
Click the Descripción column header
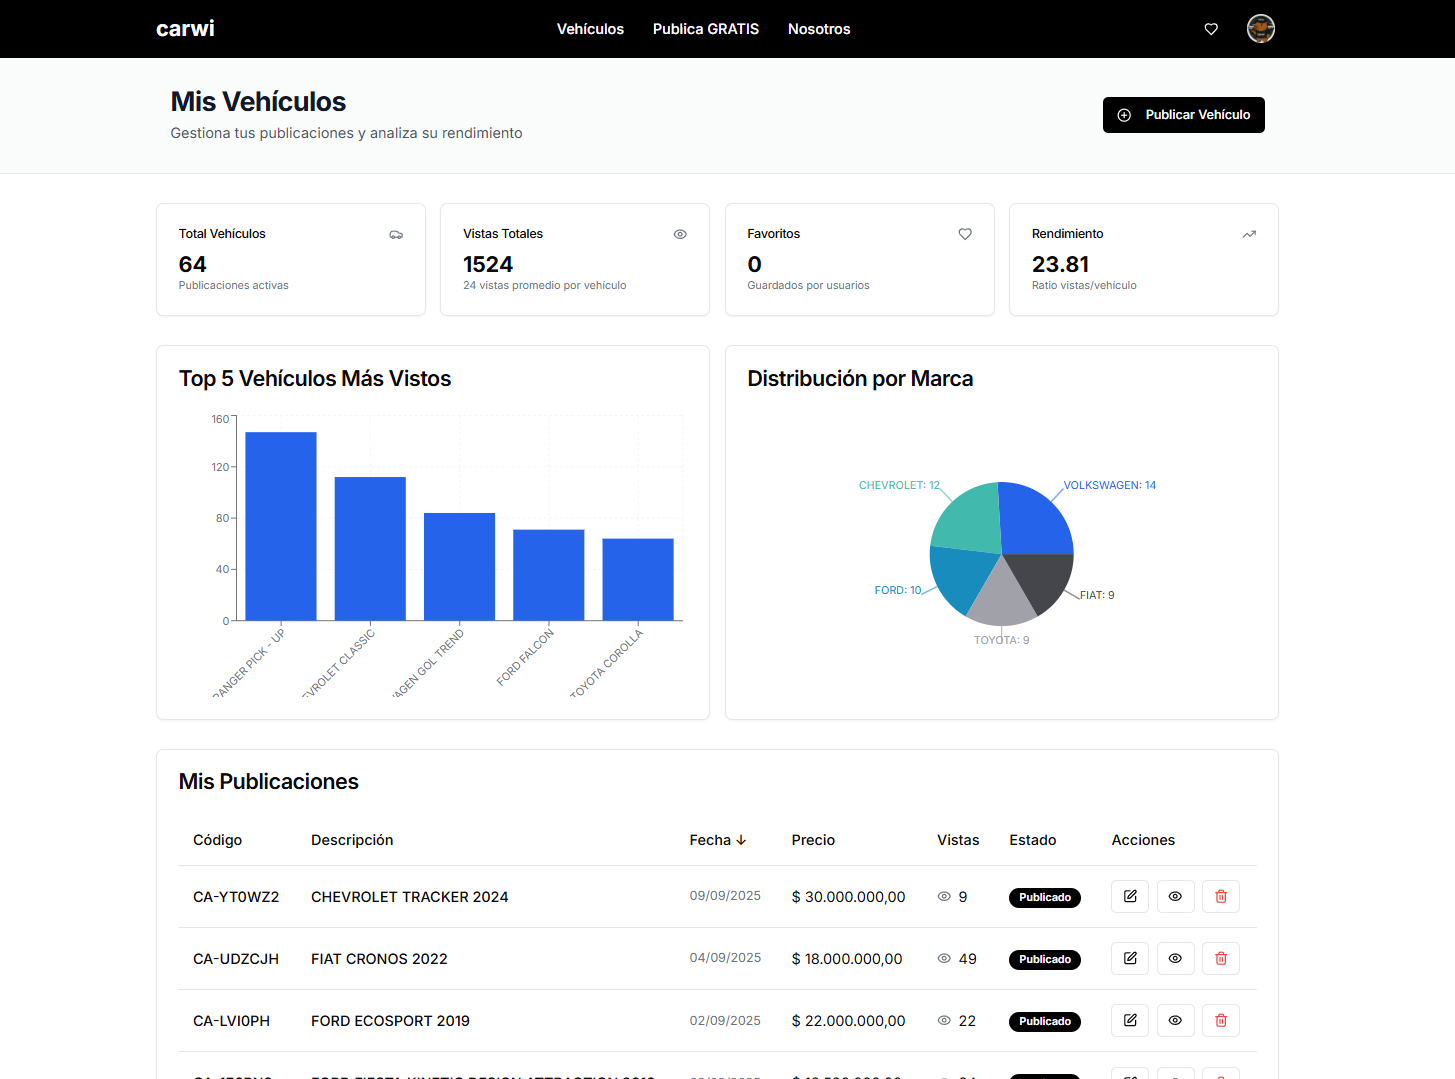(352, 840)
